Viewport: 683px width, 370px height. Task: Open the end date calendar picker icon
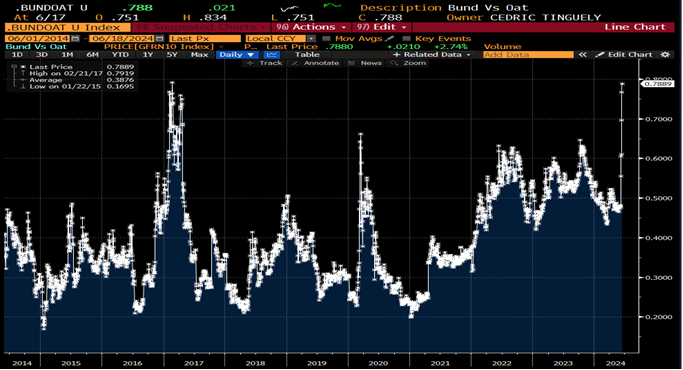click(160, 38)
